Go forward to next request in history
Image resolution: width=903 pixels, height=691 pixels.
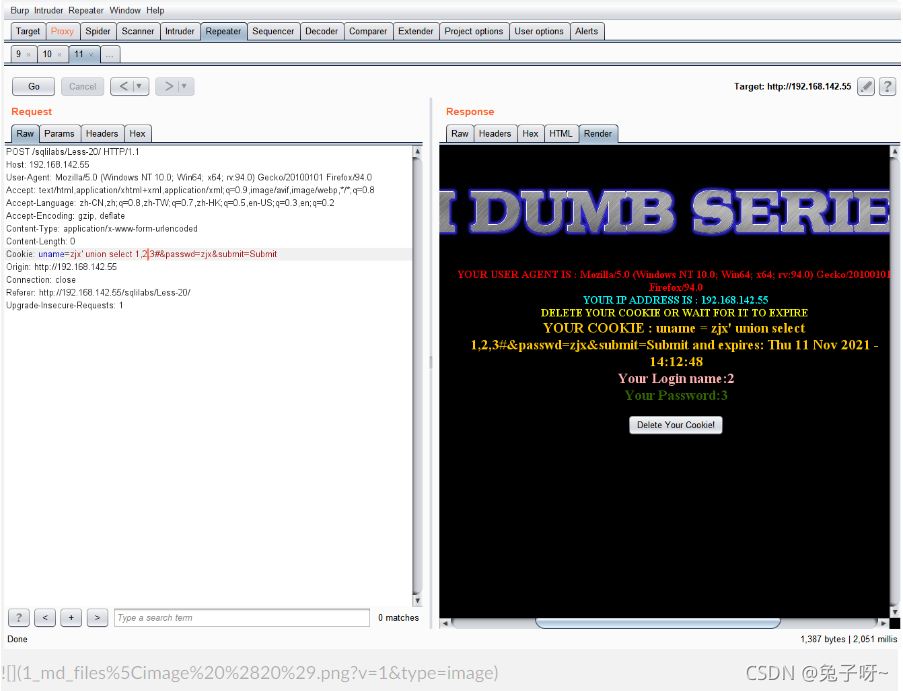click(169, 86)
